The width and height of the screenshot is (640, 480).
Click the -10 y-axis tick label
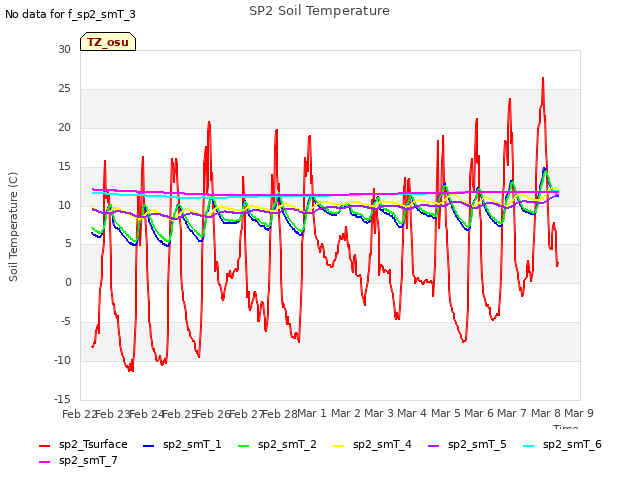click(x=62, y=360)
